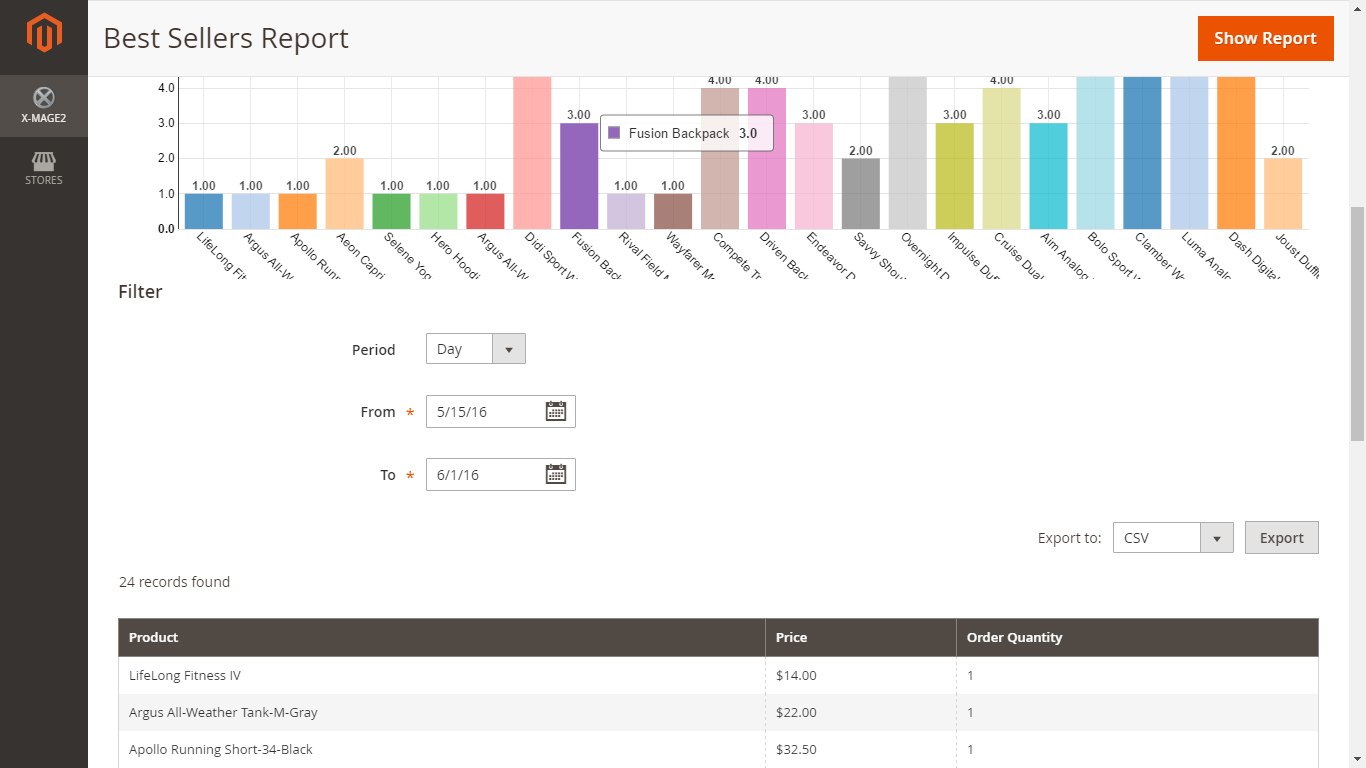Viewport: 1366px width, 768px height.
Task: Click the Apollo Running Short-34-Black product cell
Action: pos(442,749)
